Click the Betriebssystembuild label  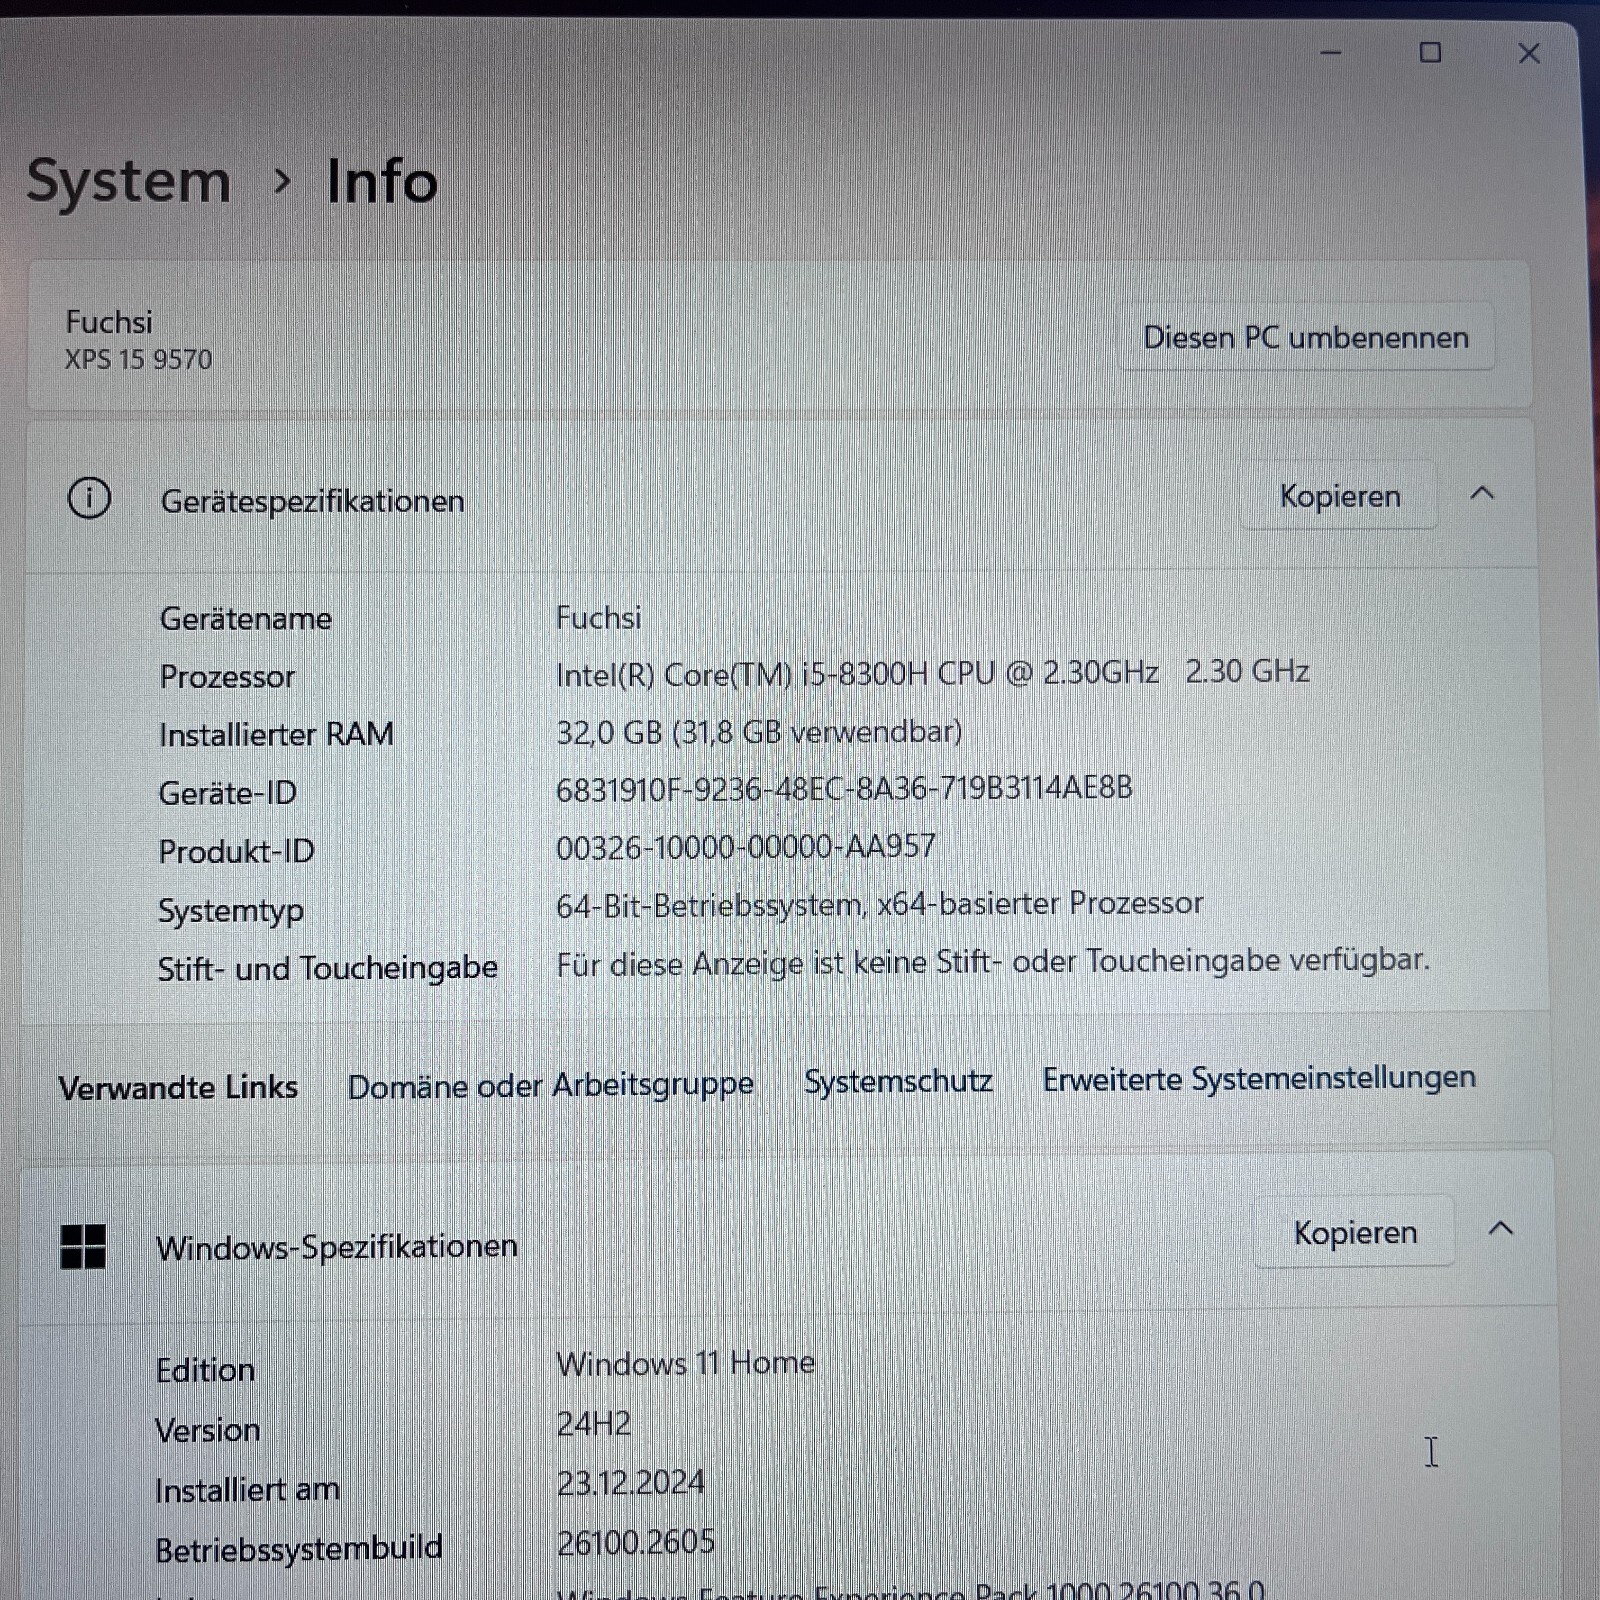click(x=299, y=1549)
